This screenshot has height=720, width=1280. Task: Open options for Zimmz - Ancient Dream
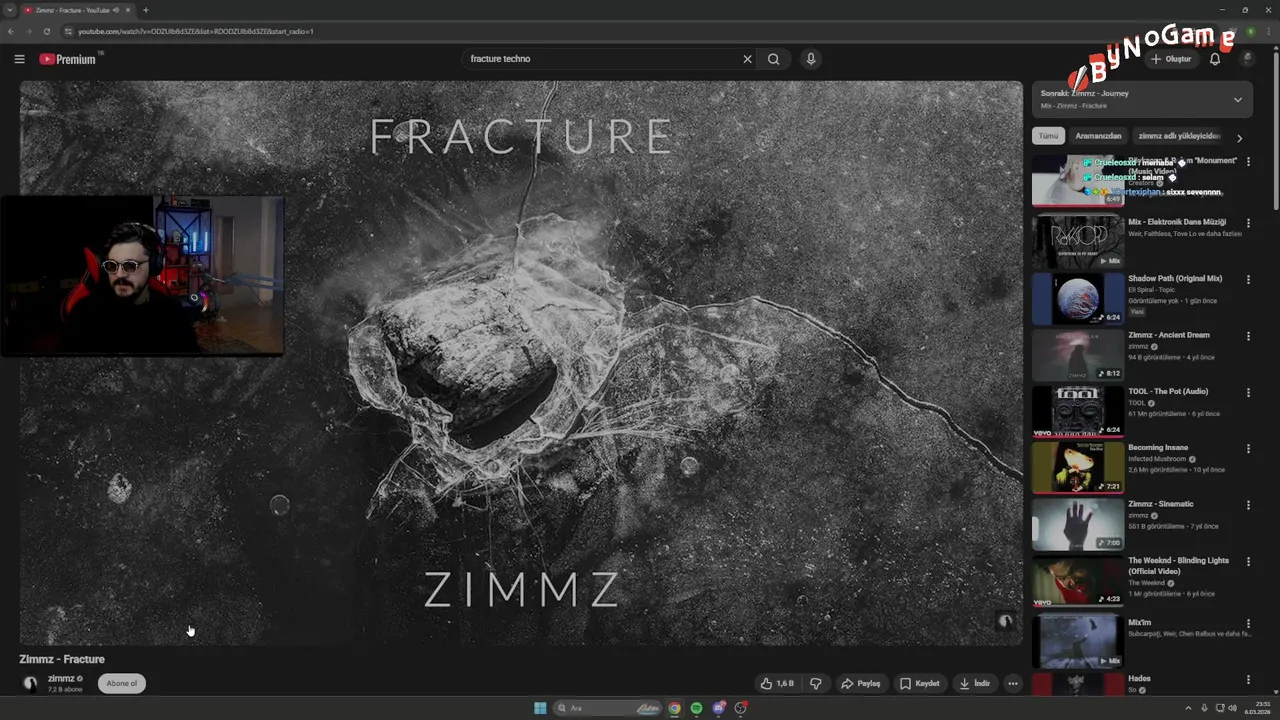pos(1248,336)
